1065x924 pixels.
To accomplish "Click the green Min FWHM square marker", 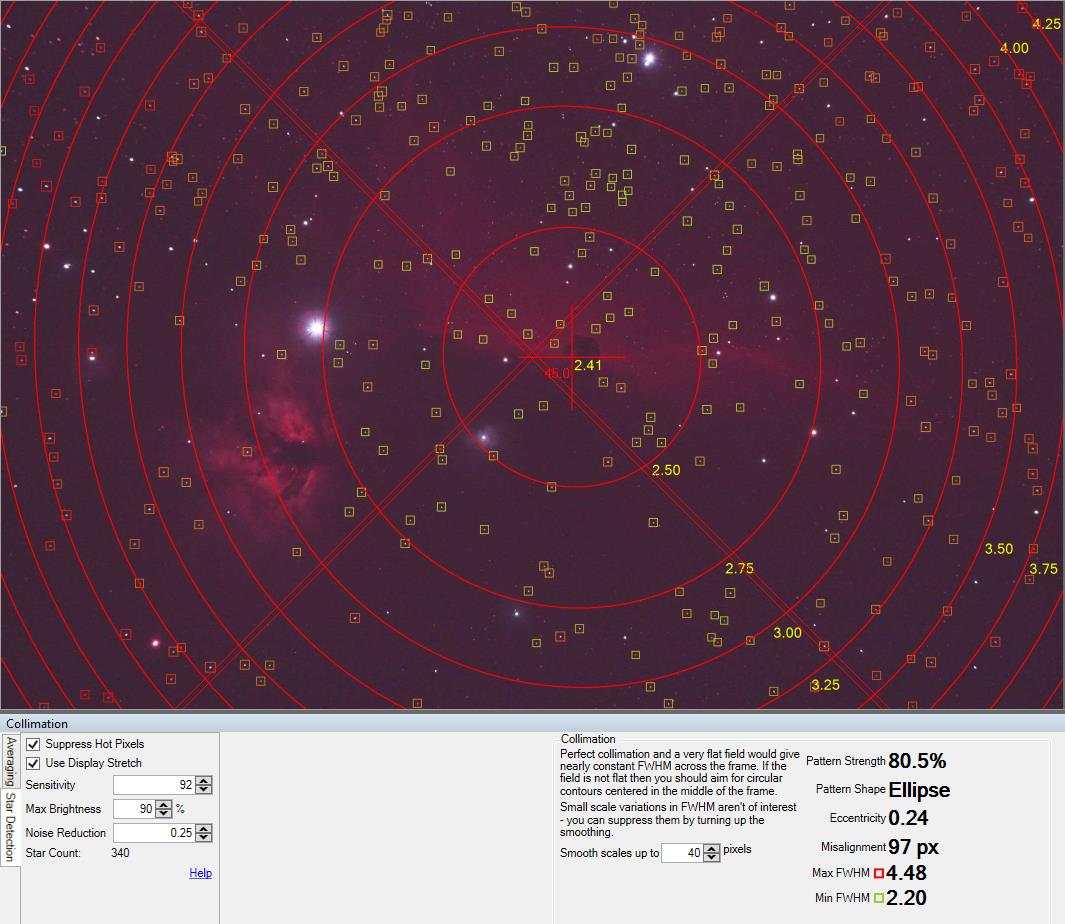I will (879, 898).
